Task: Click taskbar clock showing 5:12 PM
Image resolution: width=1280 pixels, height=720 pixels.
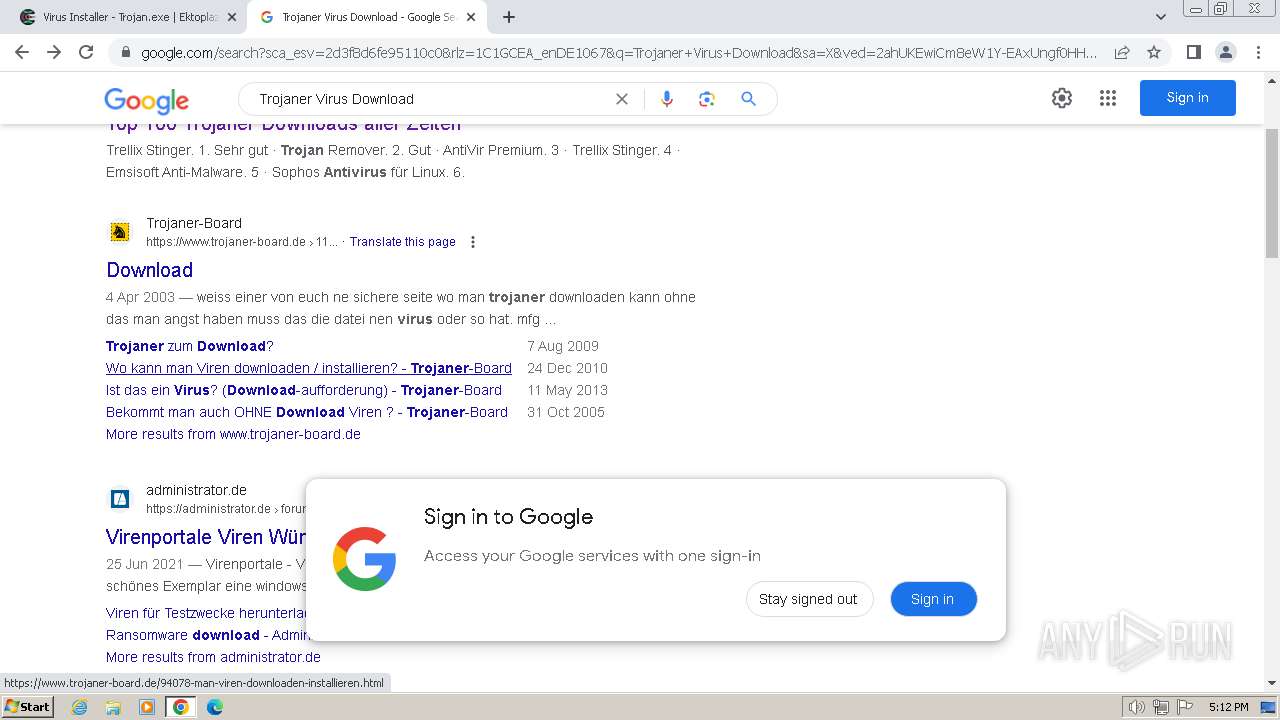Action: 1228,707
